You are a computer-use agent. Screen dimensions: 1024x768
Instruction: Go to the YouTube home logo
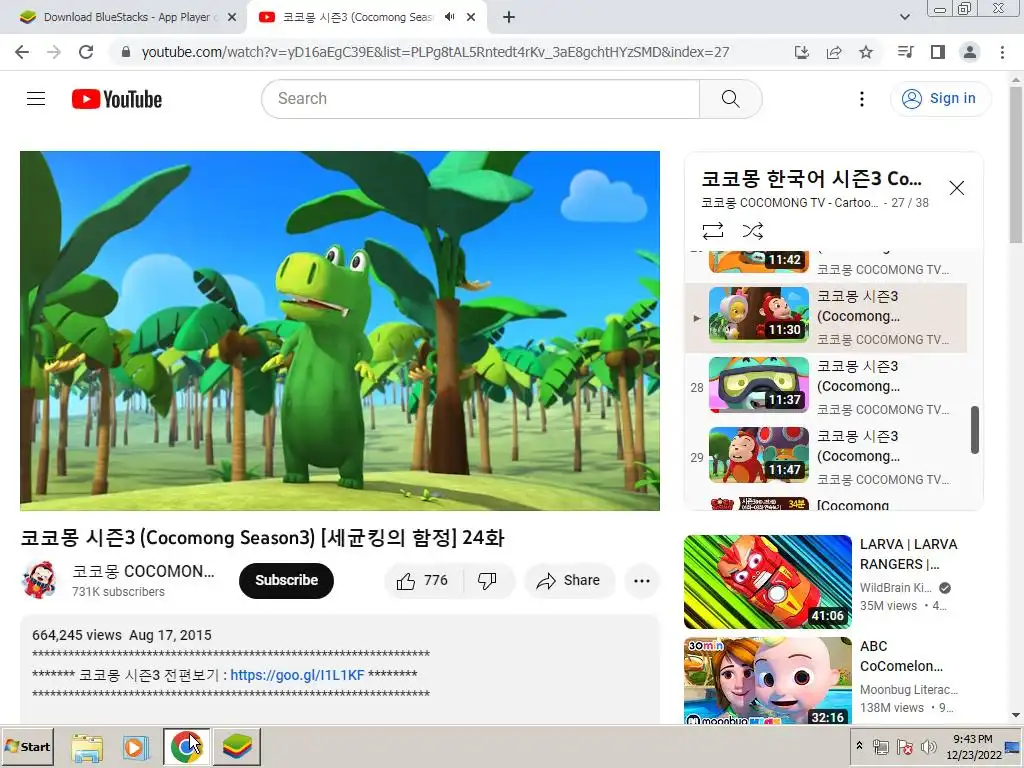pyautogui.click(x=117, y=99)
